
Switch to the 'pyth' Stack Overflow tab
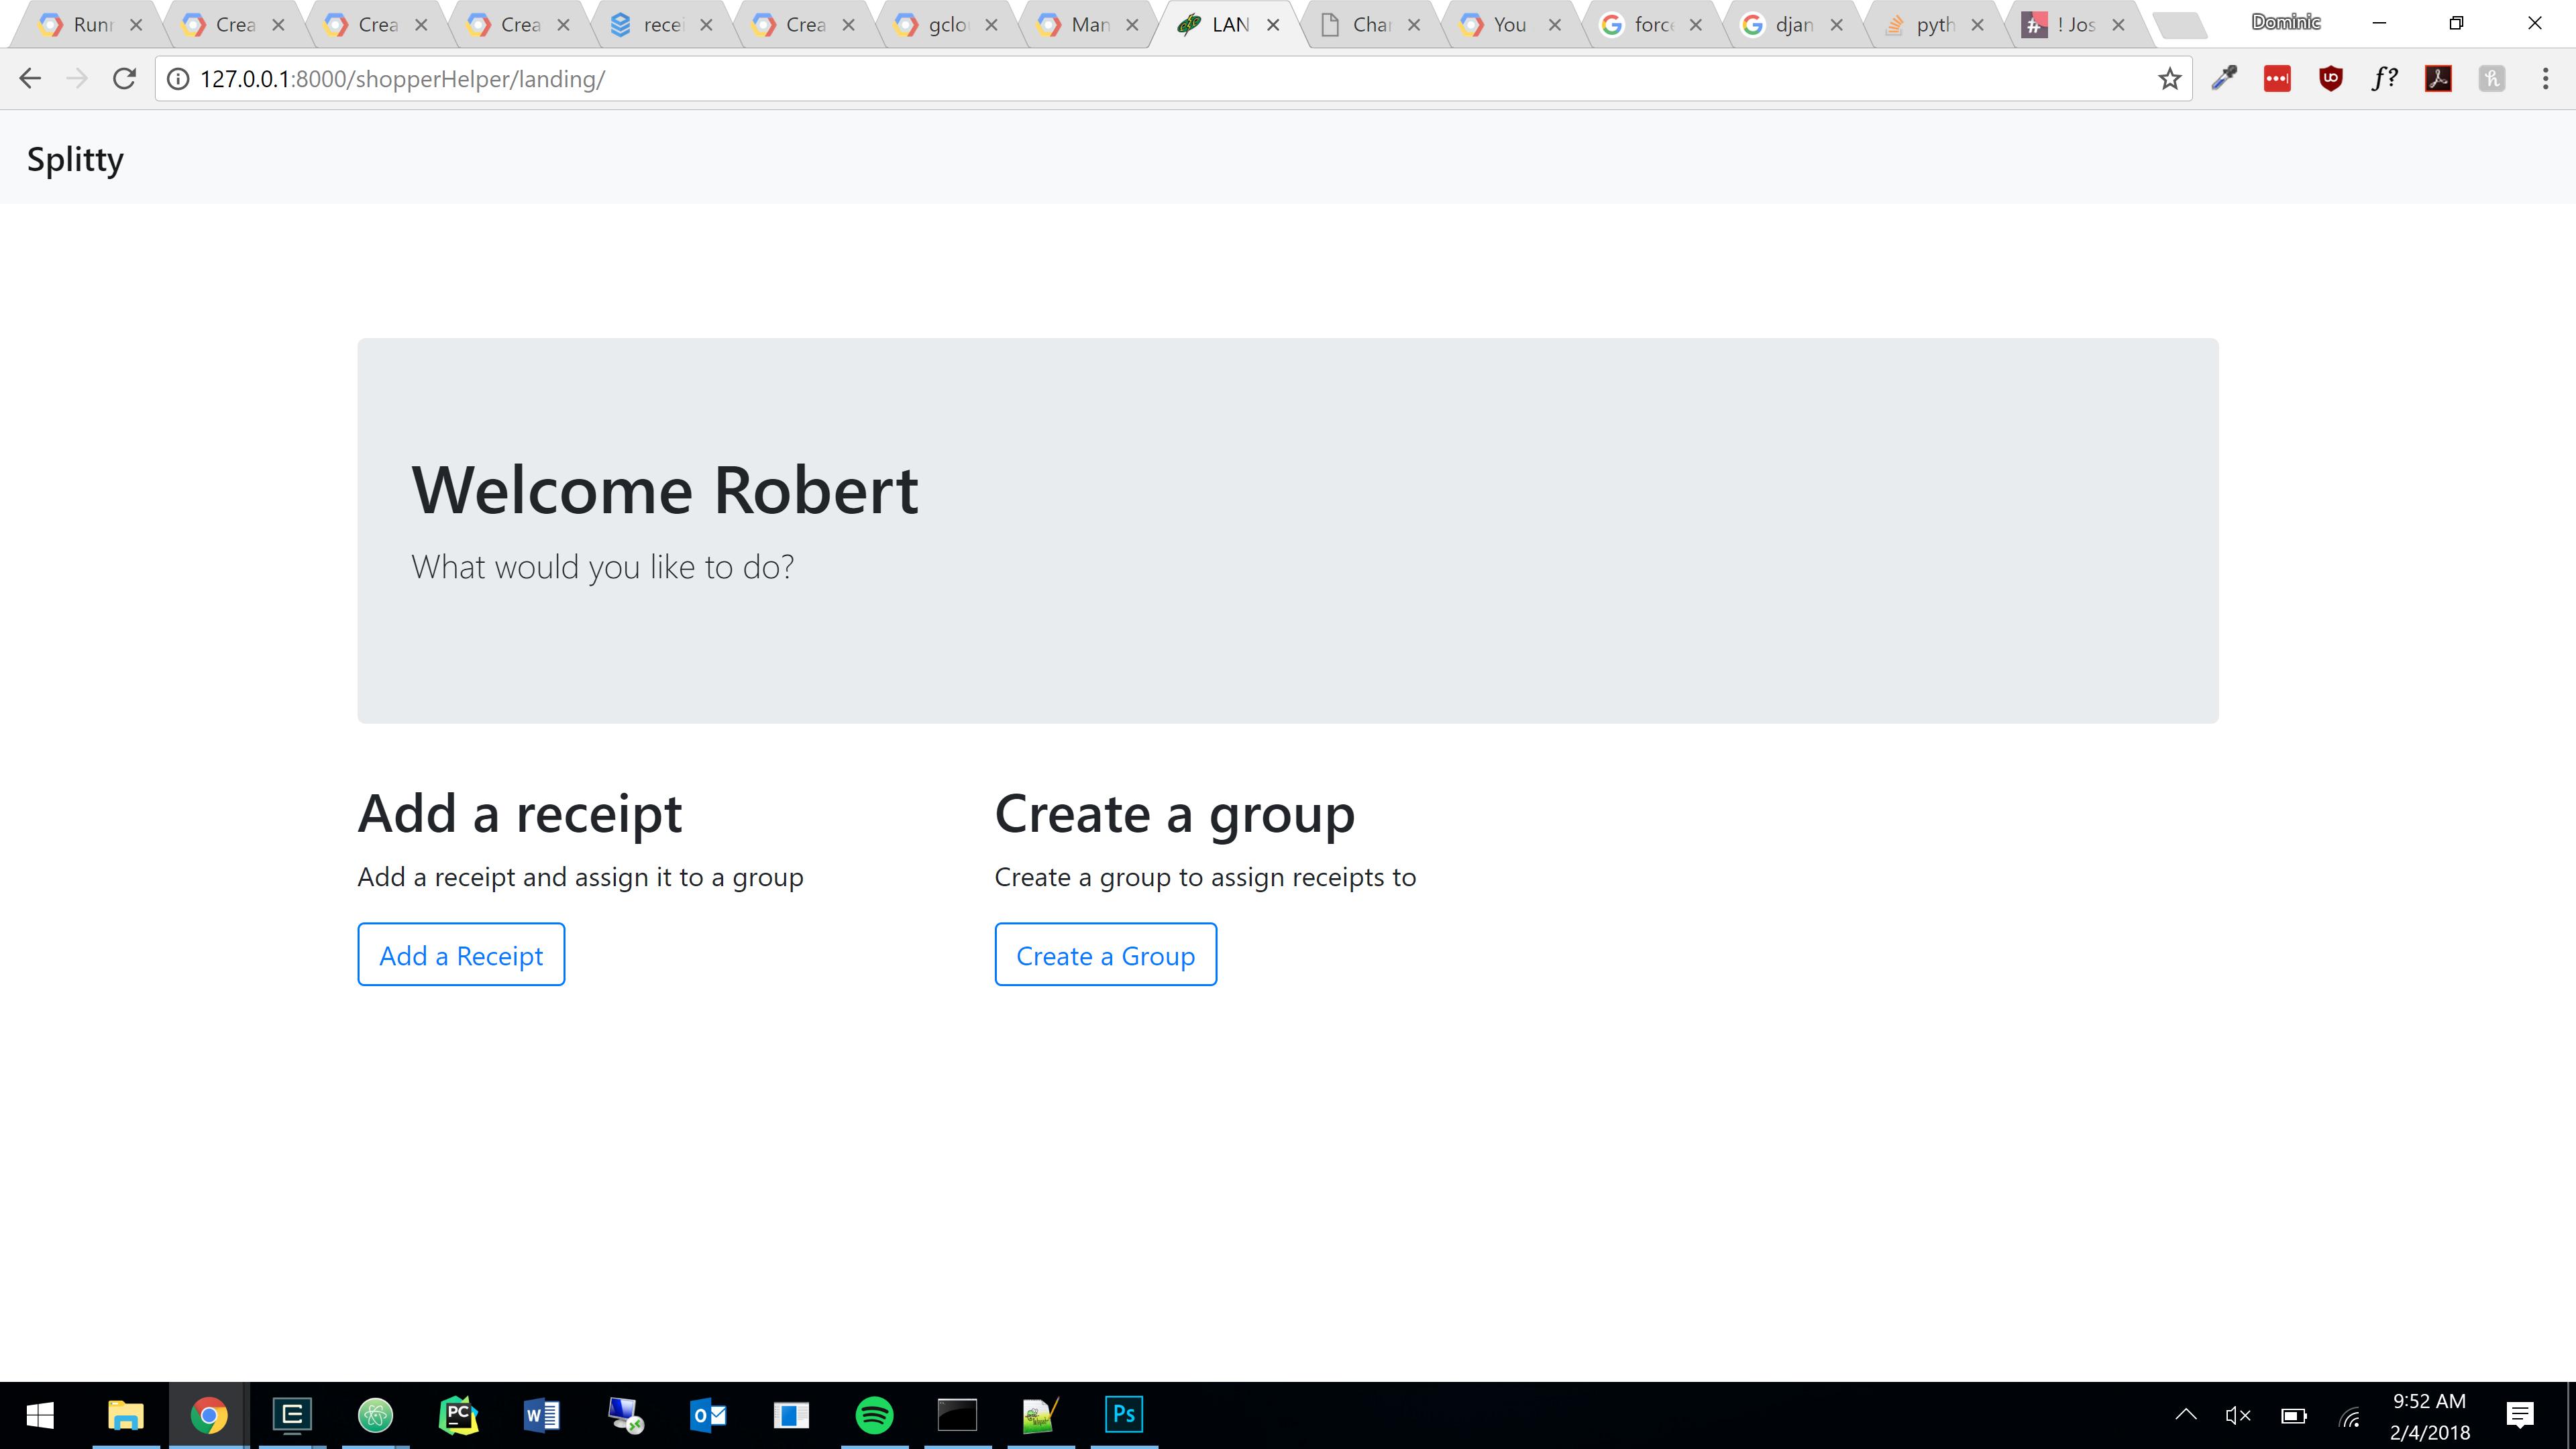pos(1933,25)
